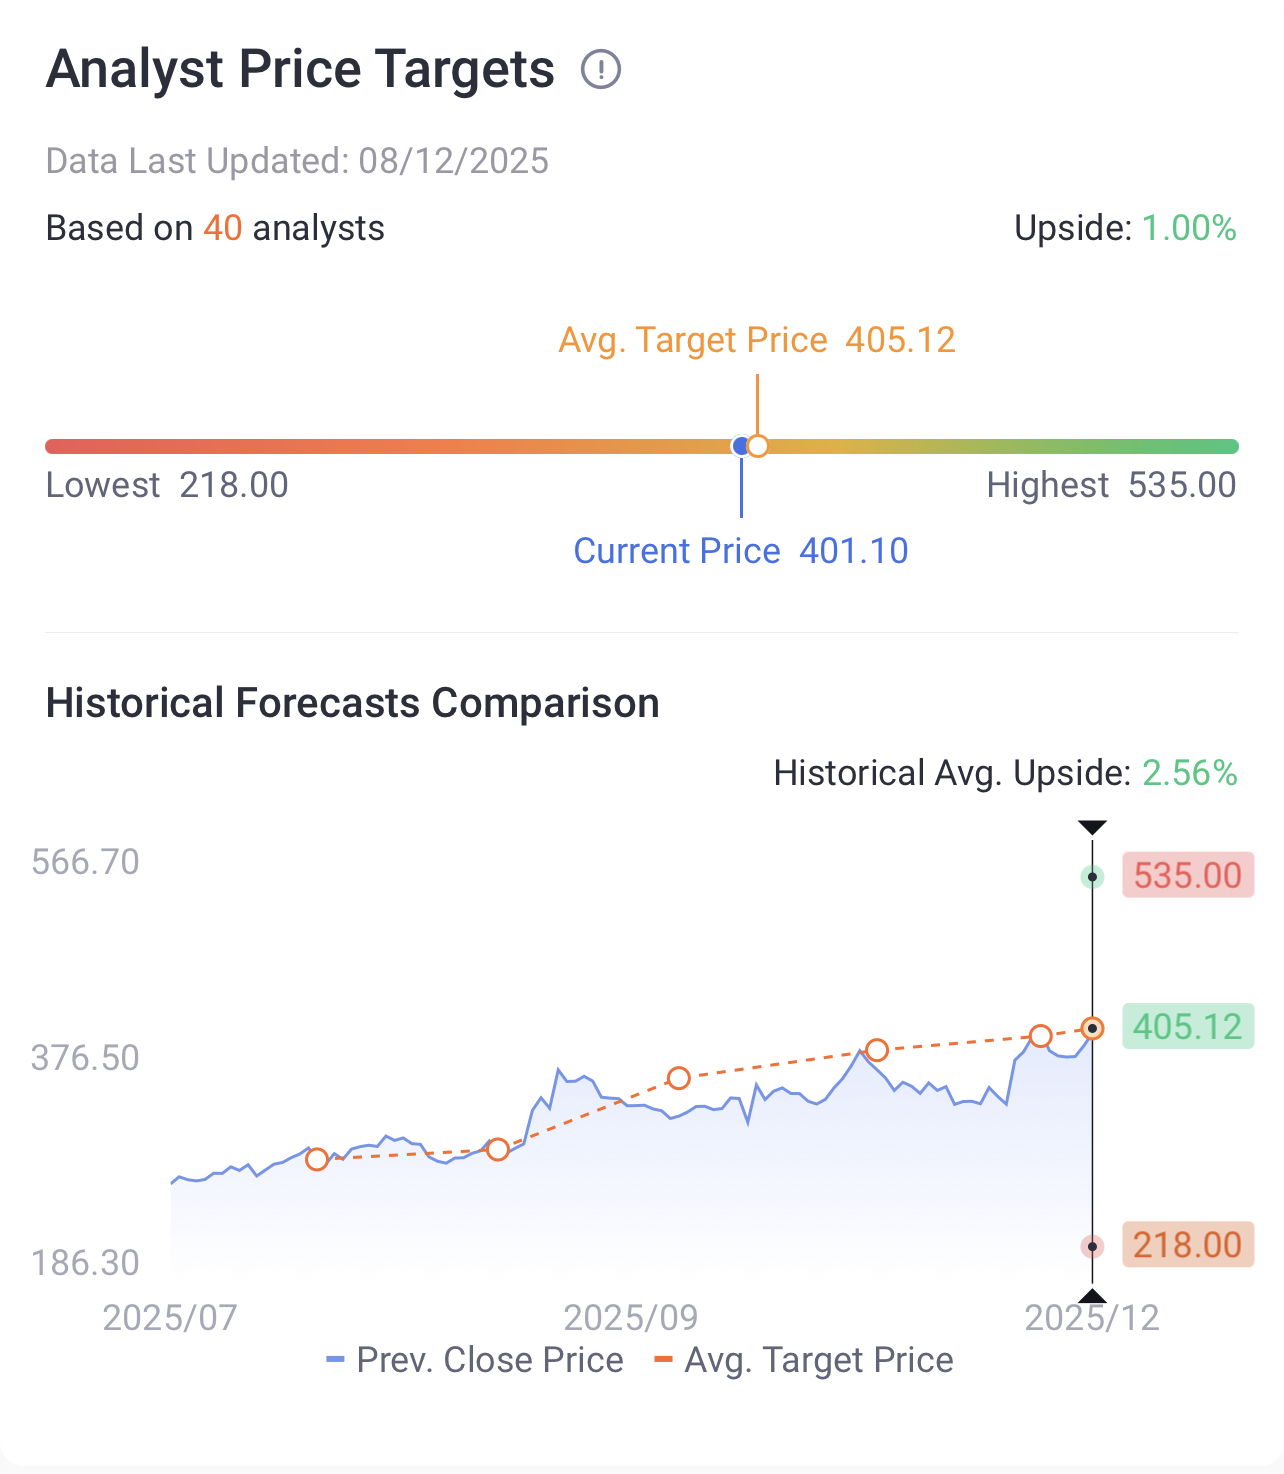Select the third avg target circle near 2025/09
Image resolution: width=1284 pixels, height=1474 pixels.
pyautogui.click(x=679, y=1078)
